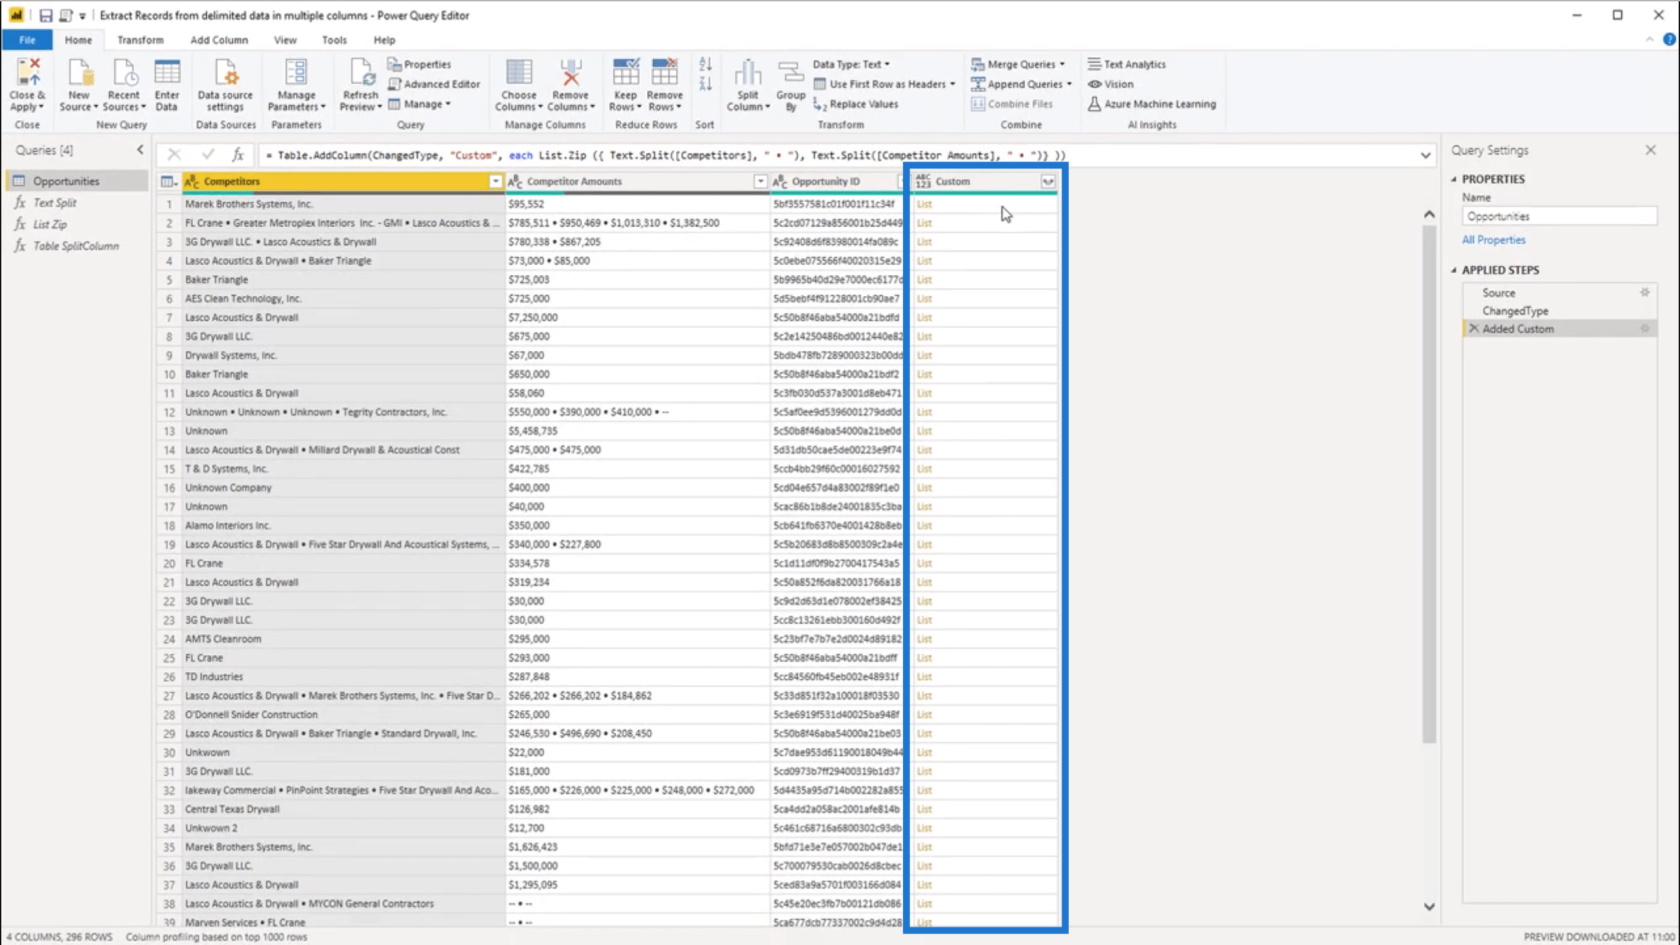Select the Table SplitColumn query
Viewport: 1680px width, 945px height.
tap(75, 246)
